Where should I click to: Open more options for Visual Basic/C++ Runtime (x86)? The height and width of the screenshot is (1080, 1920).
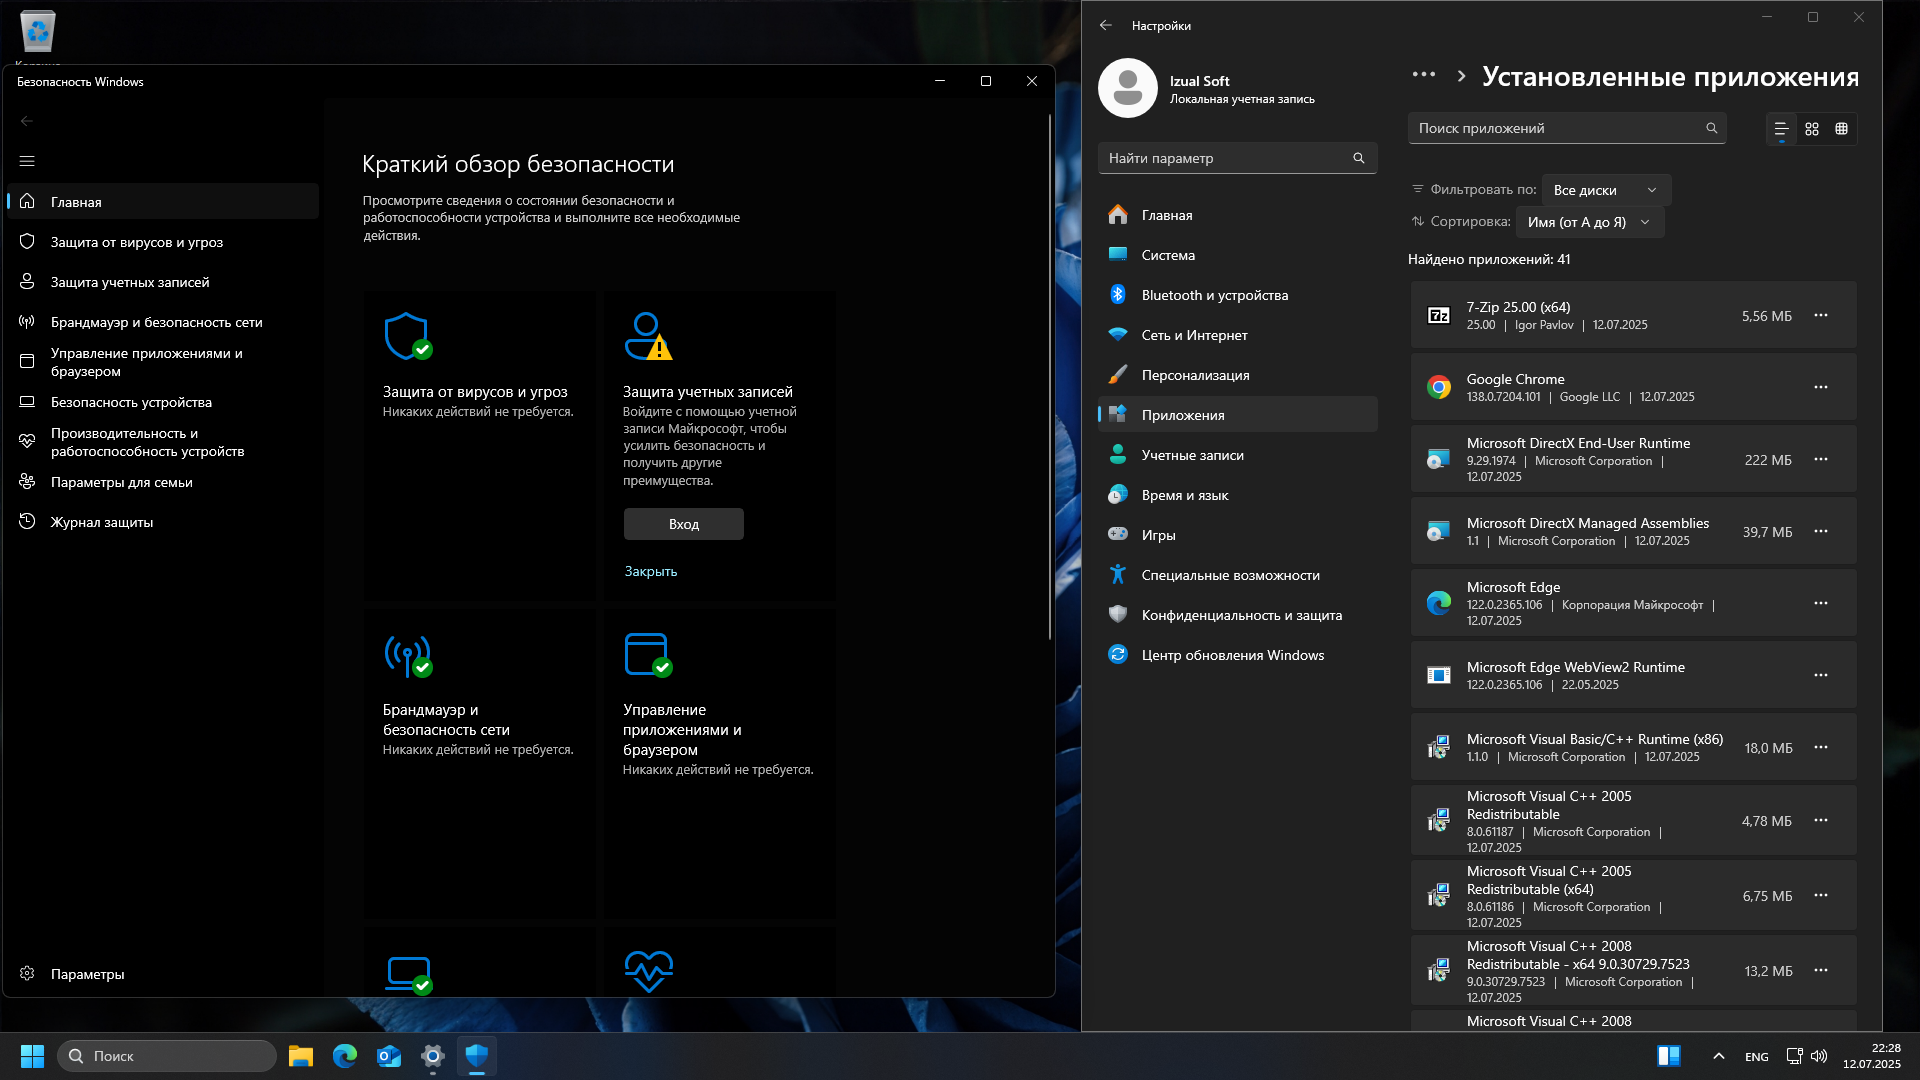tap(1821, 747)
